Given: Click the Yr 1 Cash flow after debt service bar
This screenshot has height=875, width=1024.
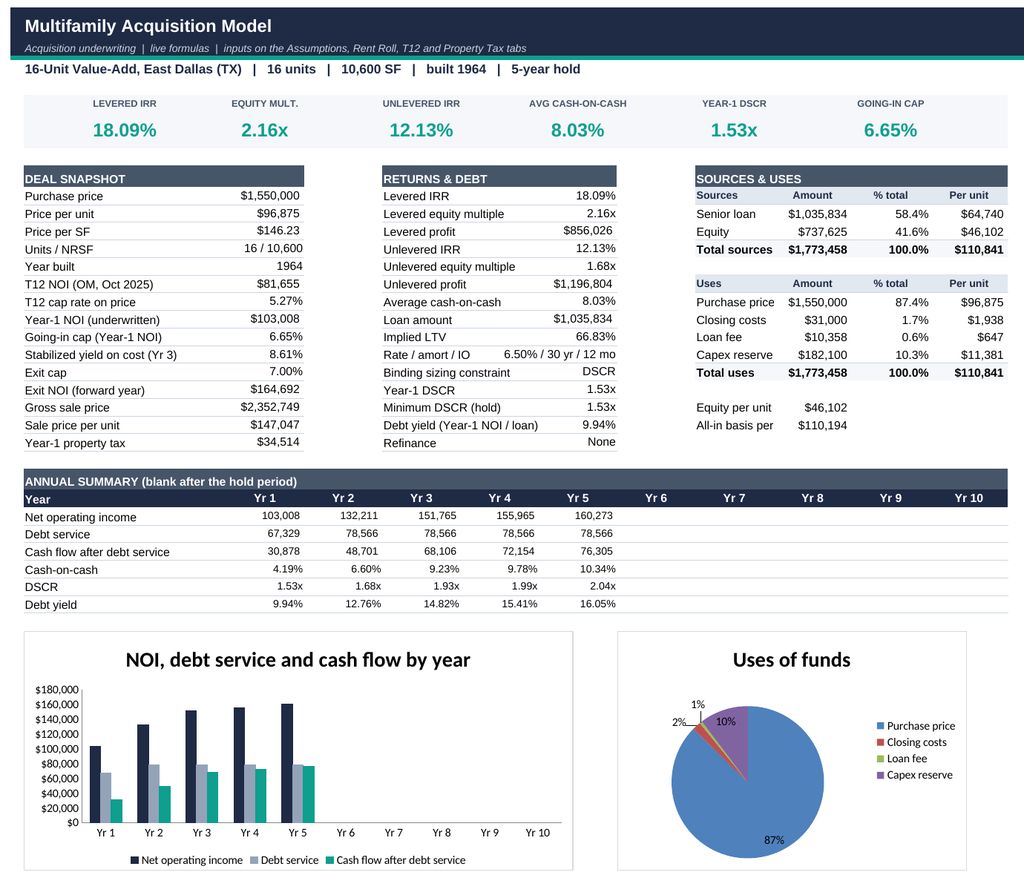Looking at the screenshot, I should click(x=116, y=811).
